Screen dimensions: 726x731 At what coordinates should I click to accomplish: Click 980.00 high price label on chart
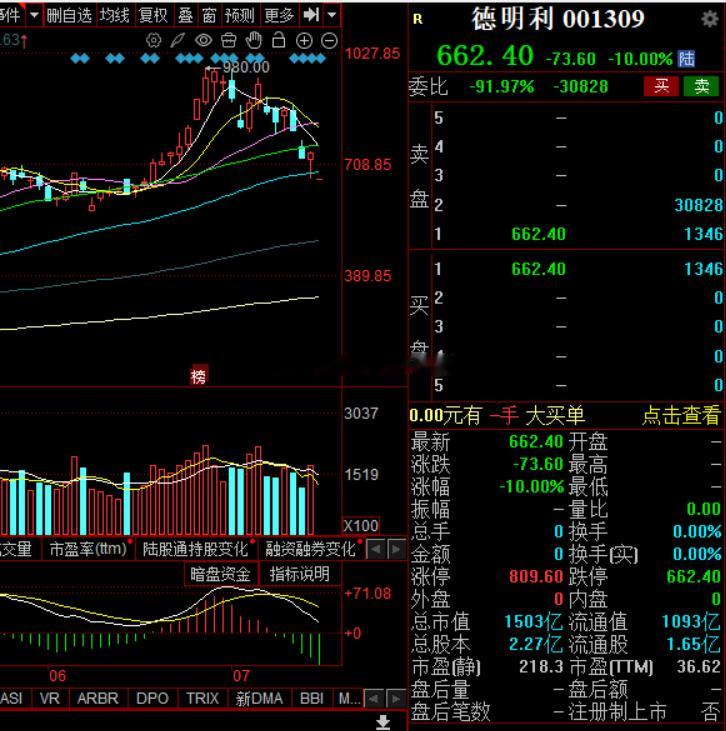246,68
